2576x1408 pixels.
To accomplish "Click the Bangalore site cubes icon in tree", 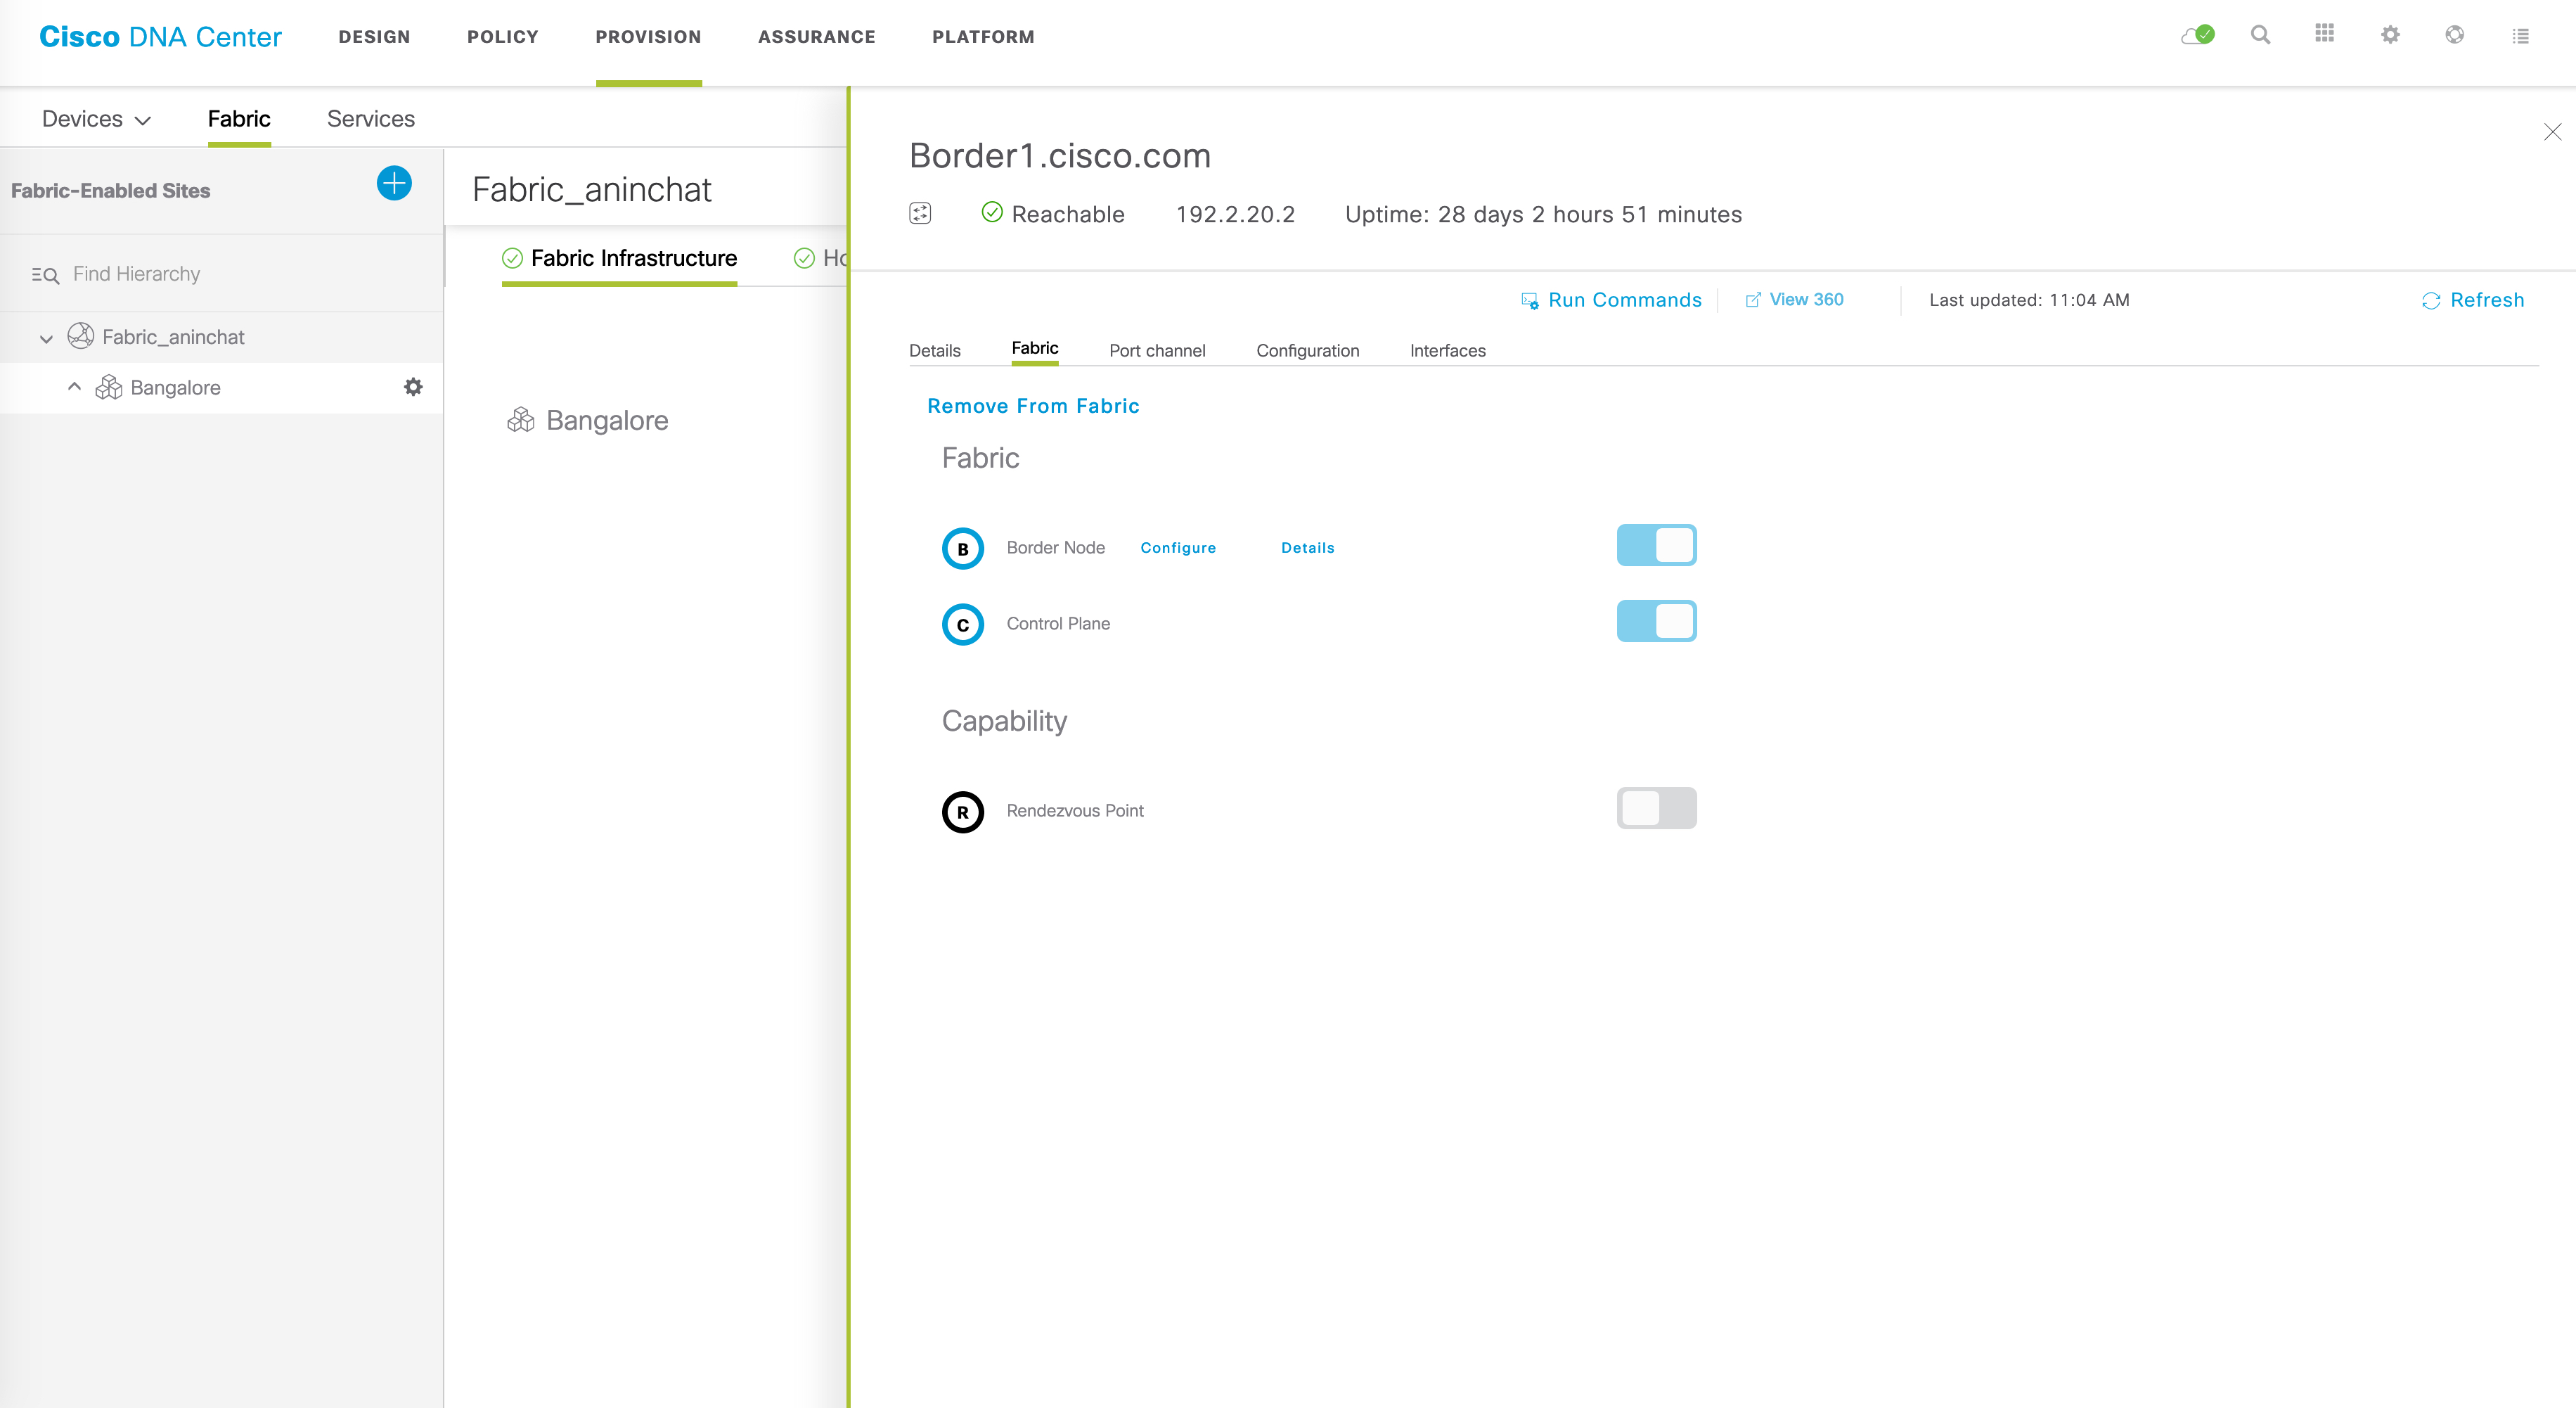I will pos(108,387).
